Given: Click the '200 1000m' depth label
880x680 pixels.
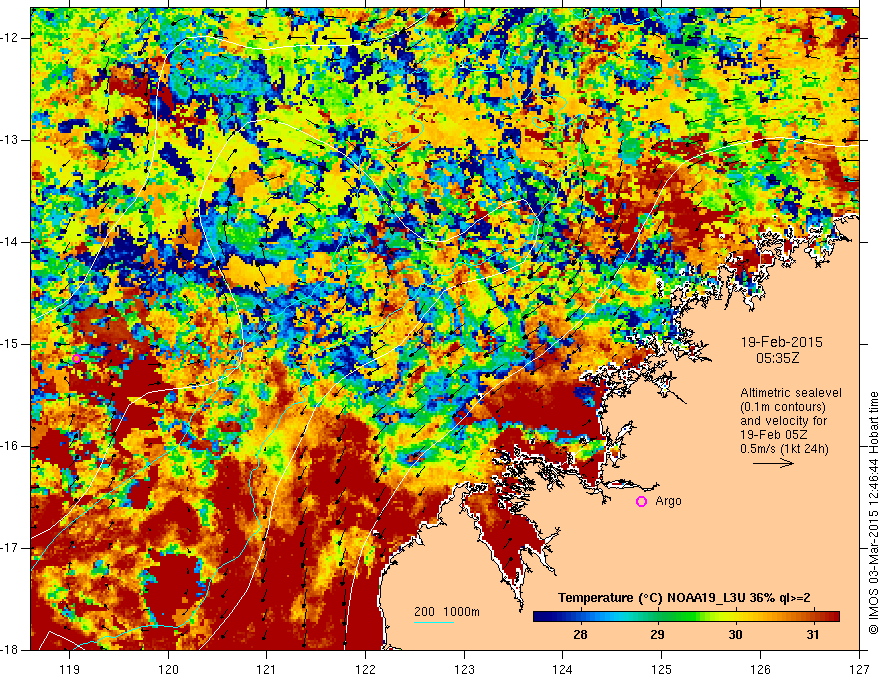Looking at the screenshot, I should point(447,612).
